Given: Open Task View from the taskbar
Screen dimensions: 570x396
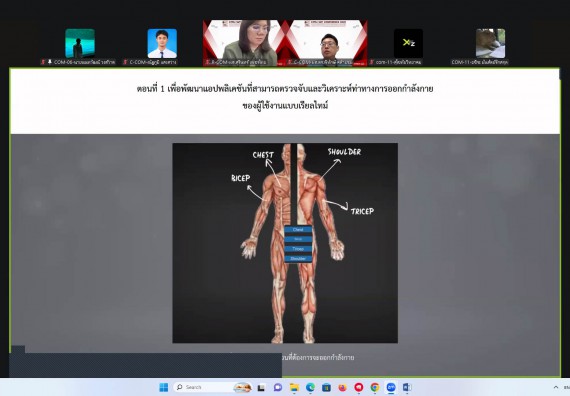Looking at the screenshot, I should (261, 388).
